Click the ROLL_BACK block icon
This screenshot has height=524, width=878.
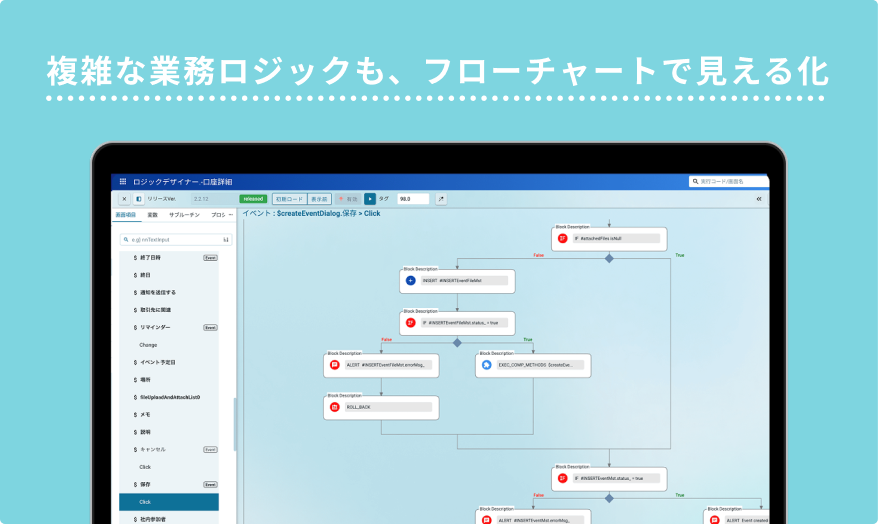point(335,407)
